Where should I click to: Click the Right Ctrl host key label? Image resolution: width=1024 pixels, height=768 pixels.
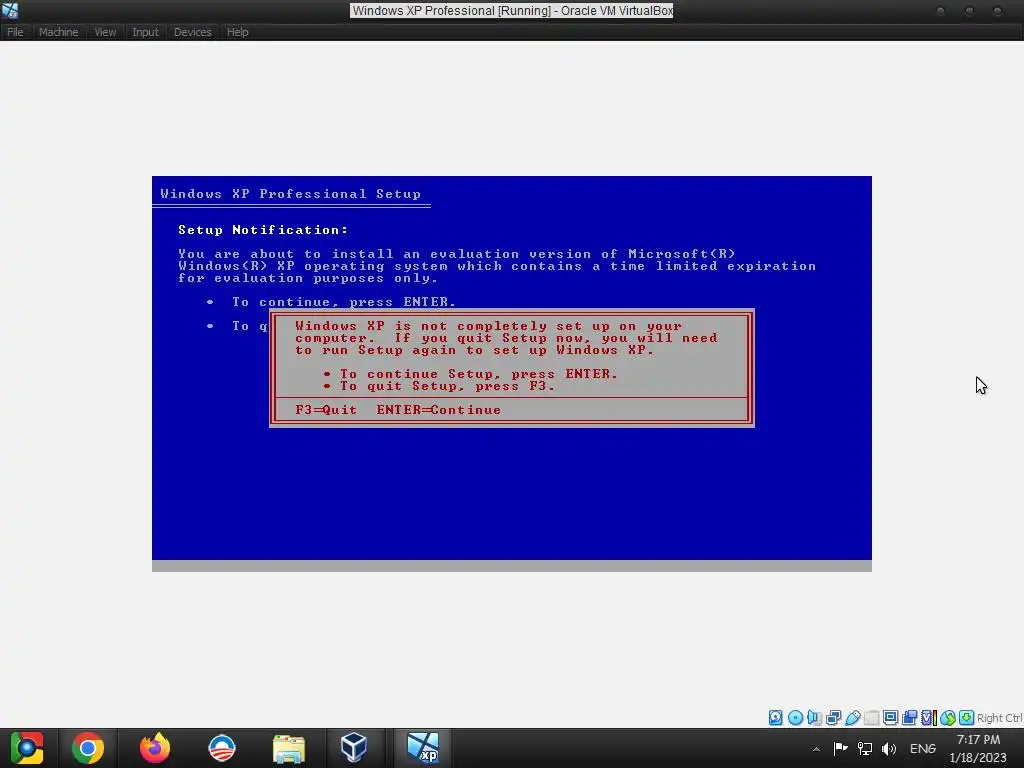click(x=999, y=718)
